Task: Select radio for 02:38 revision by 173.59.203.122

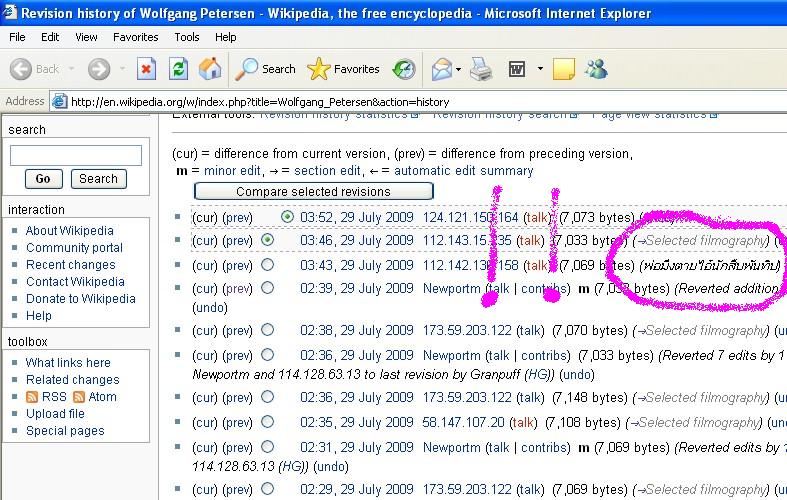Action: (268, 330)
